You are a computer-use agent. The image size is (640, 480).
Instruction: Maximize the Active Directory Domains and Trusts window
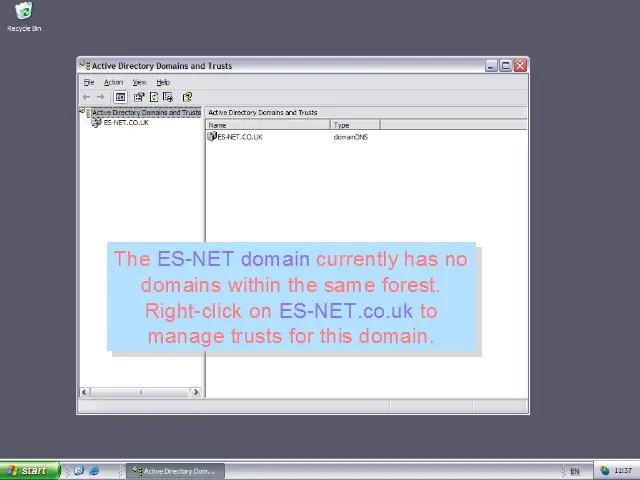(x=505, y=65)
